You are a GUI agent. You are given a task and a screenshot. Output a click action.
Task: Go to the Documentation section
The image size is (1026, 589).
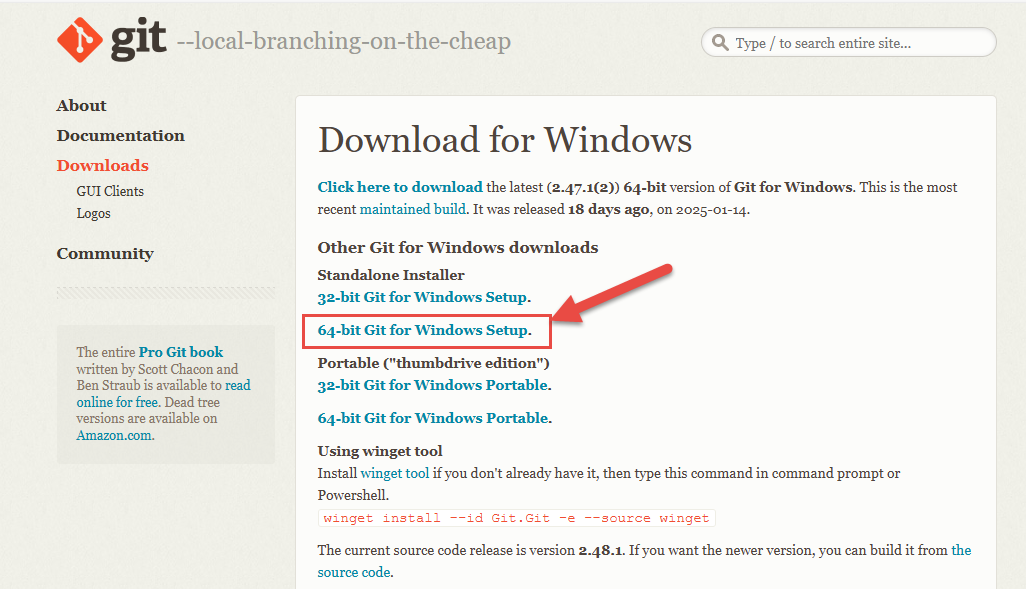coord(120,136)
